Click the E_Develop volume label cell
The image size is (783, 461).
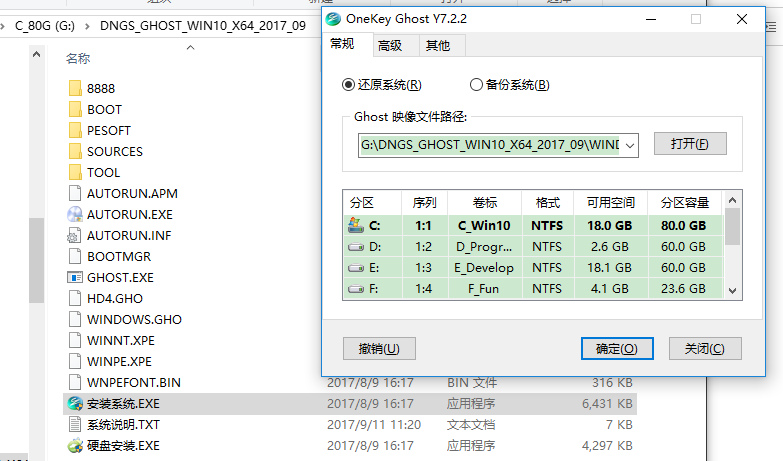(x=484, y=268)
